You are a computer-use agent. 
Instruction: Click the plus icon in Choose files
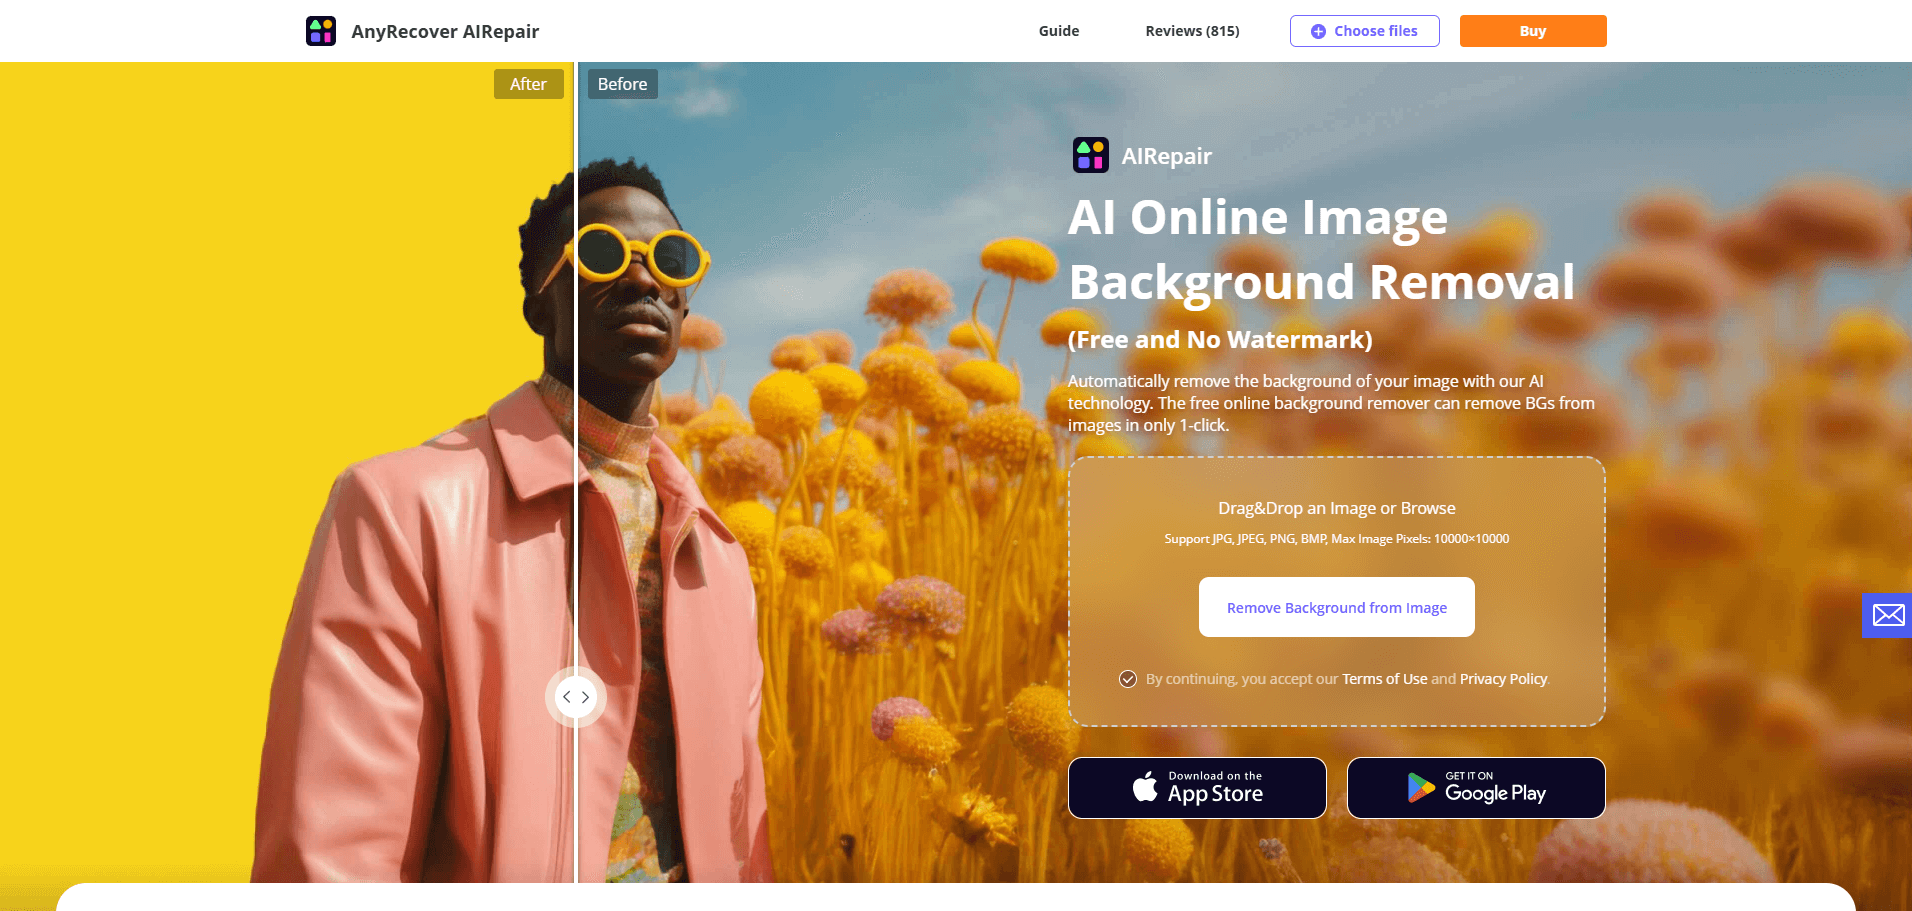click(1319, 31)
